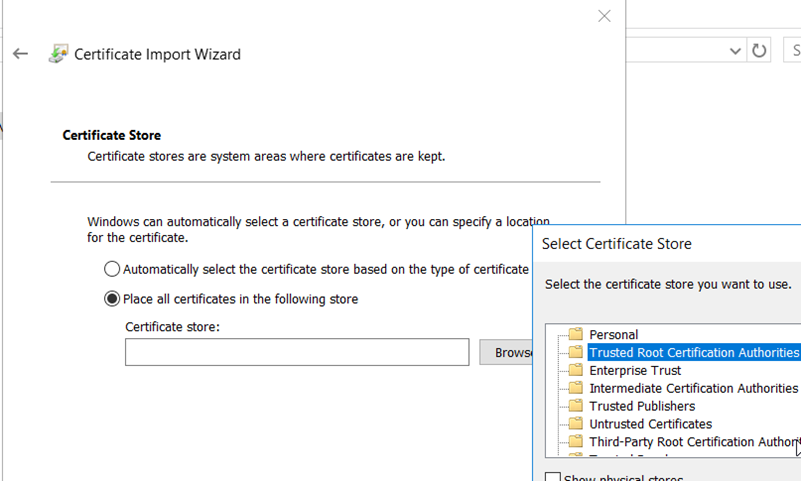Select the Untrusted Certificates store

coord(650,424)
